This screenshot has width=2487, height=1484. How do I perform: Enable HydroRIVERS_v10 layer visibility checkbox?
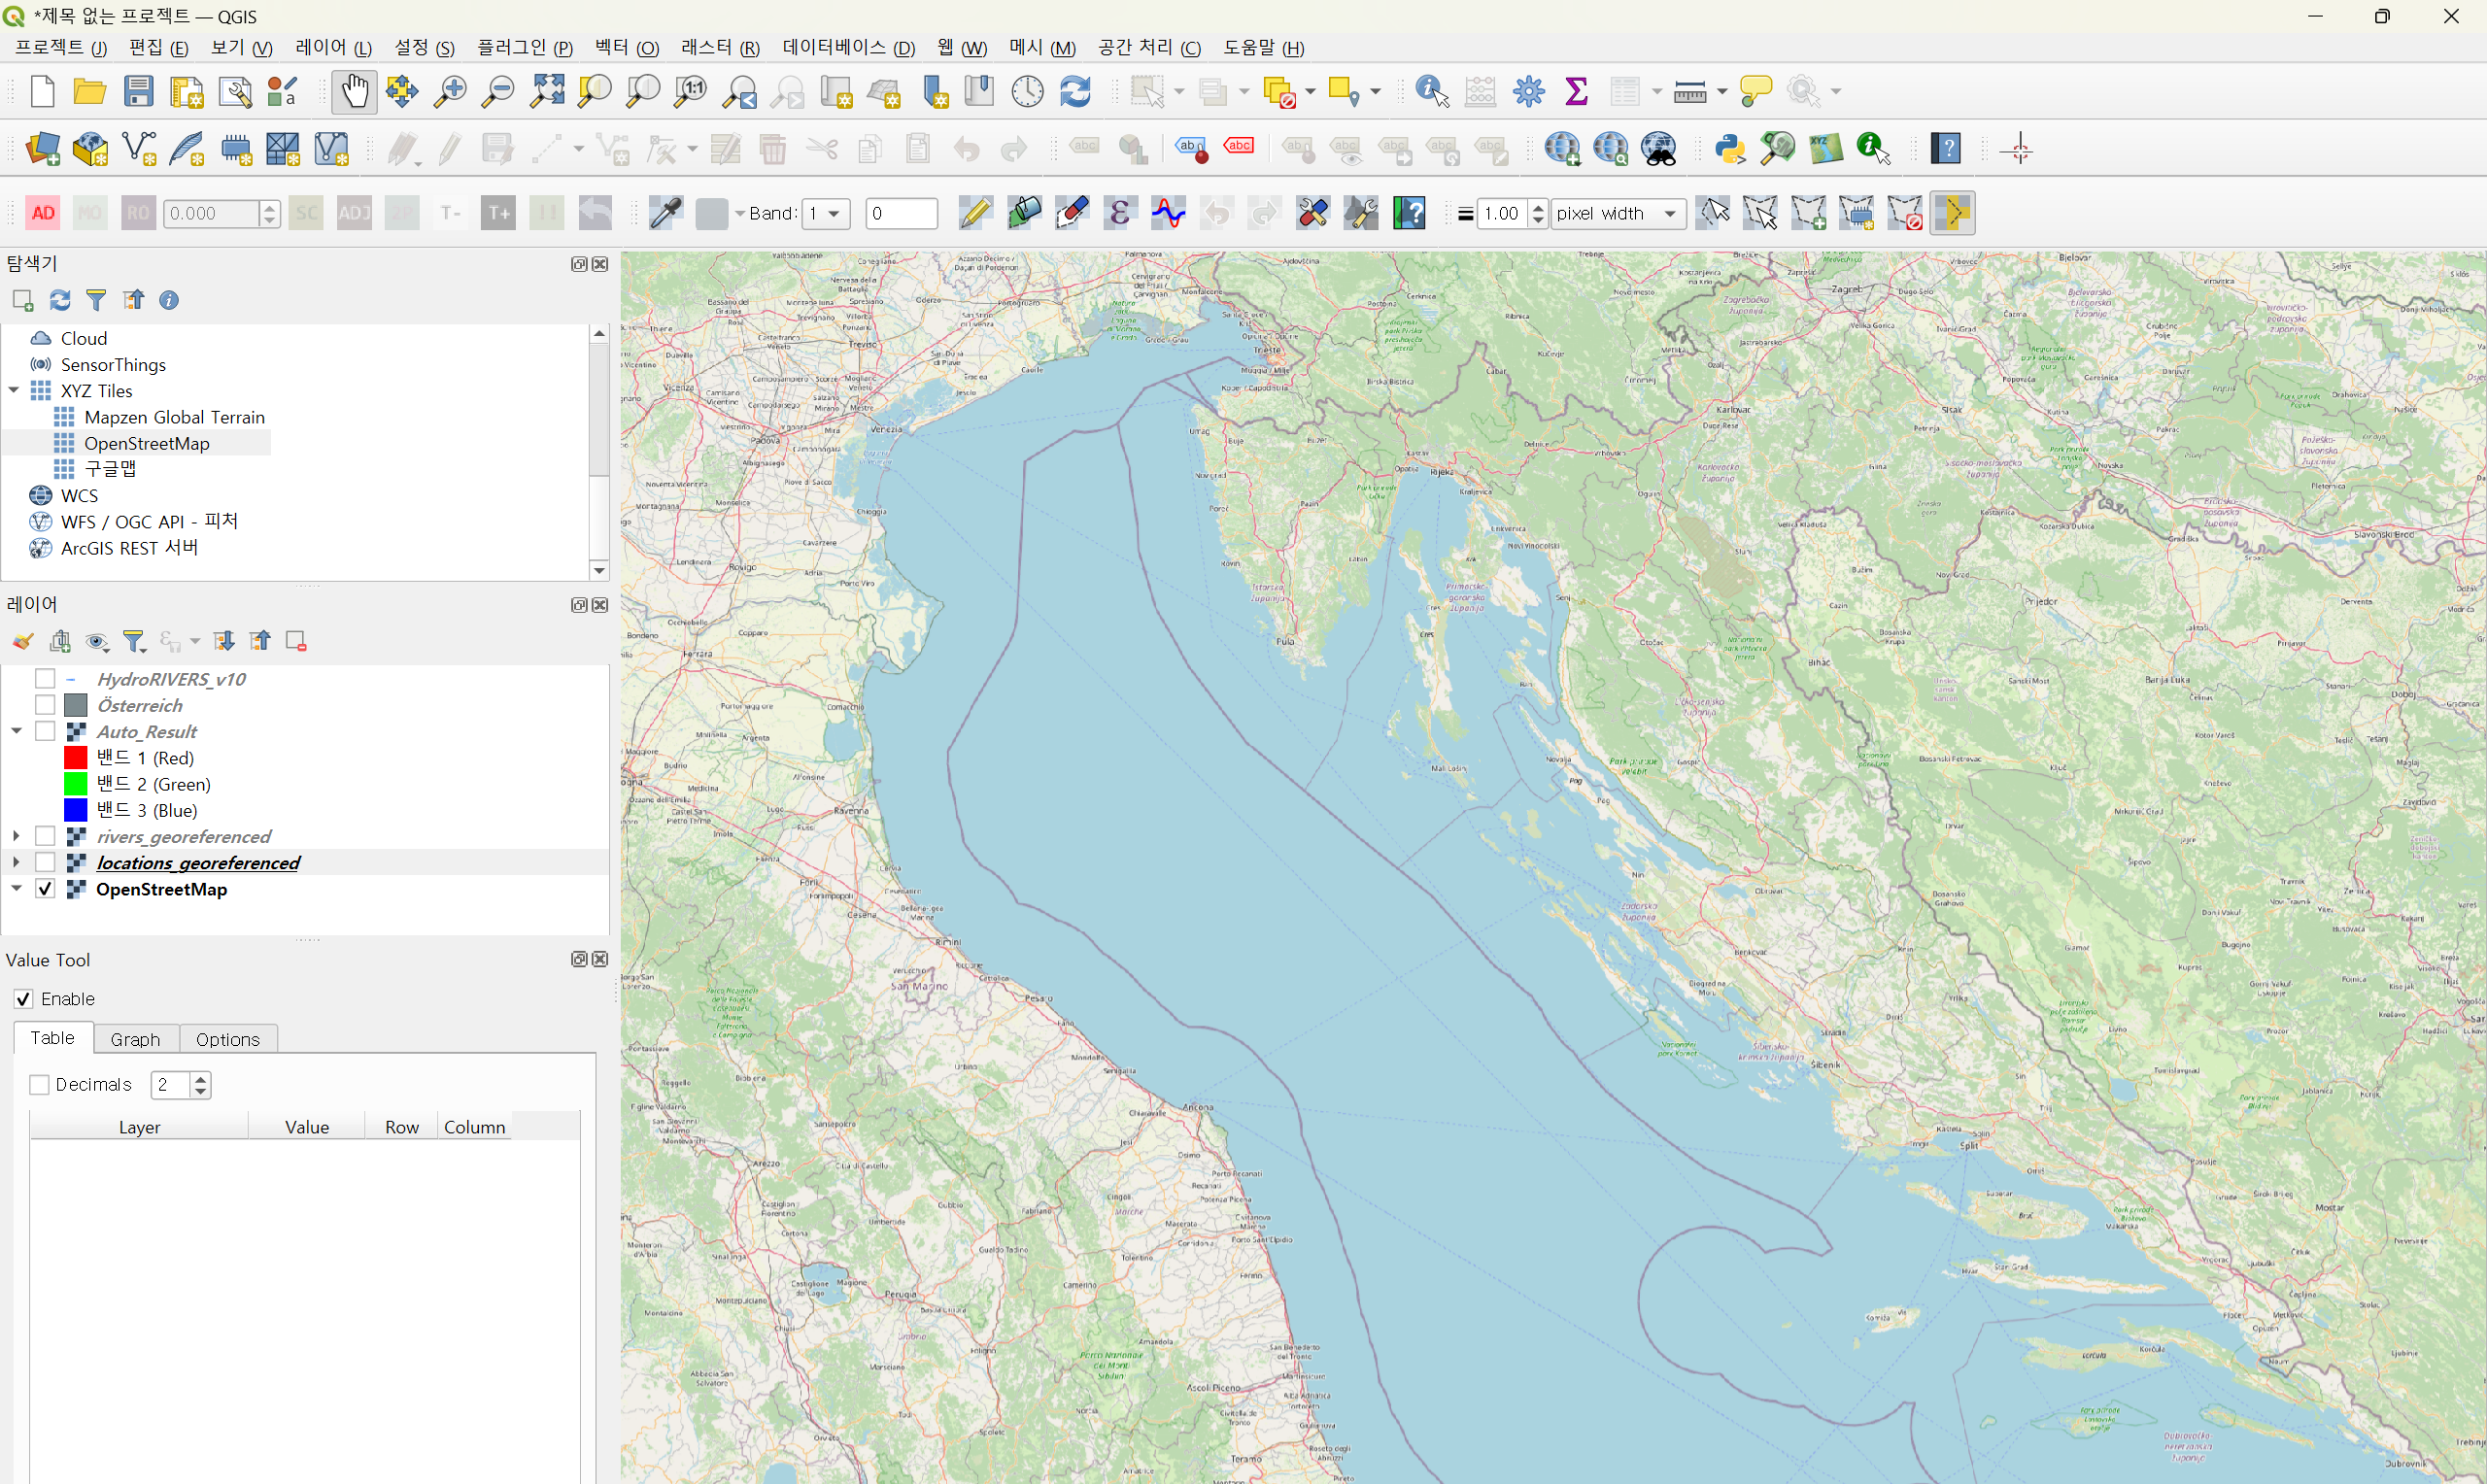(45, 679)
